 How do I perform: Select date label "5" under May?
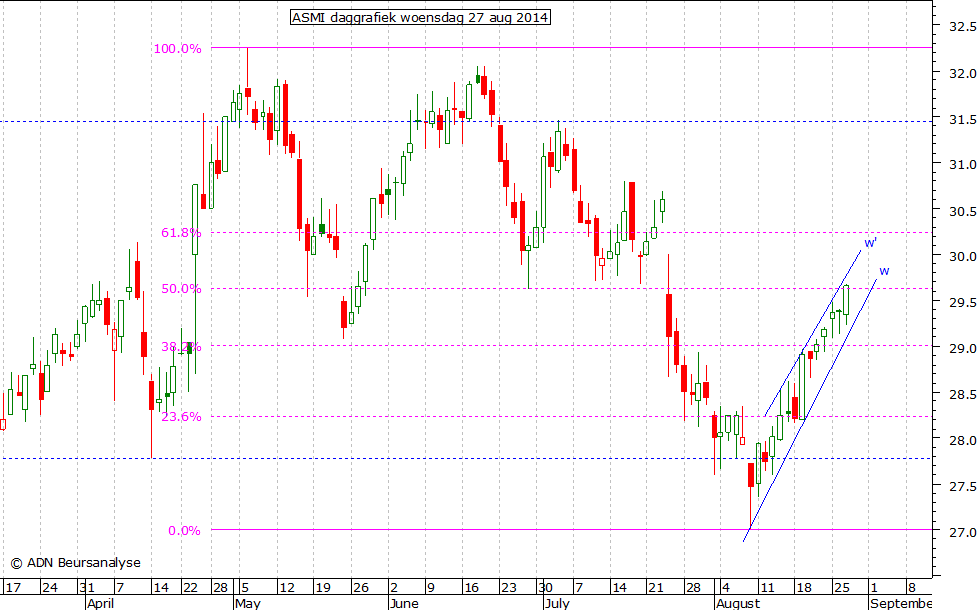point(245,588)
